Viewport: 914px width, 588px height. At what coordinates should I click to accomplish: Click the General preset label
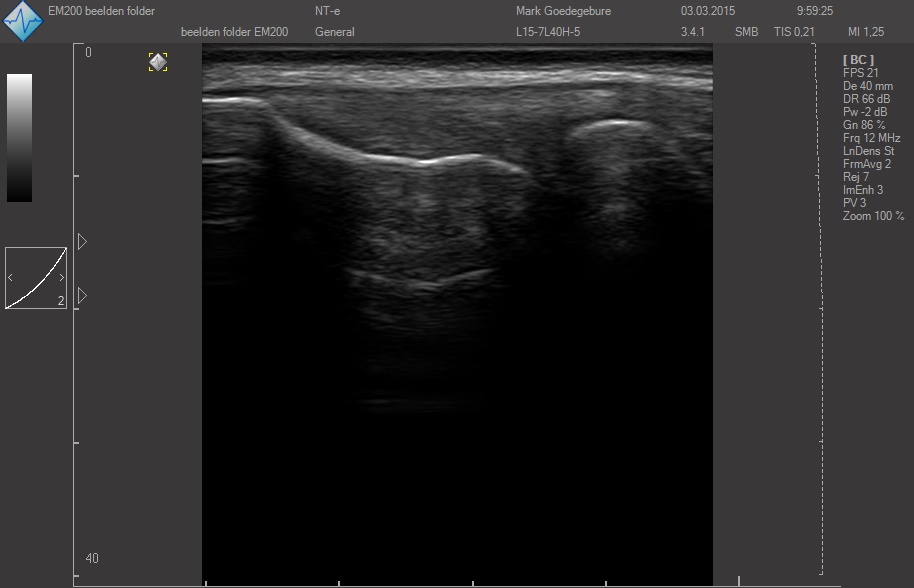click(x=335, y=32)
